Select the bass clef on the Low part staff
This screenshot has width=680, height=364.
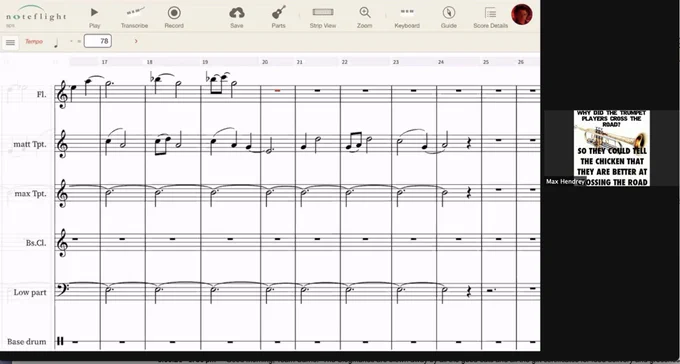click(x=62, y=290)
